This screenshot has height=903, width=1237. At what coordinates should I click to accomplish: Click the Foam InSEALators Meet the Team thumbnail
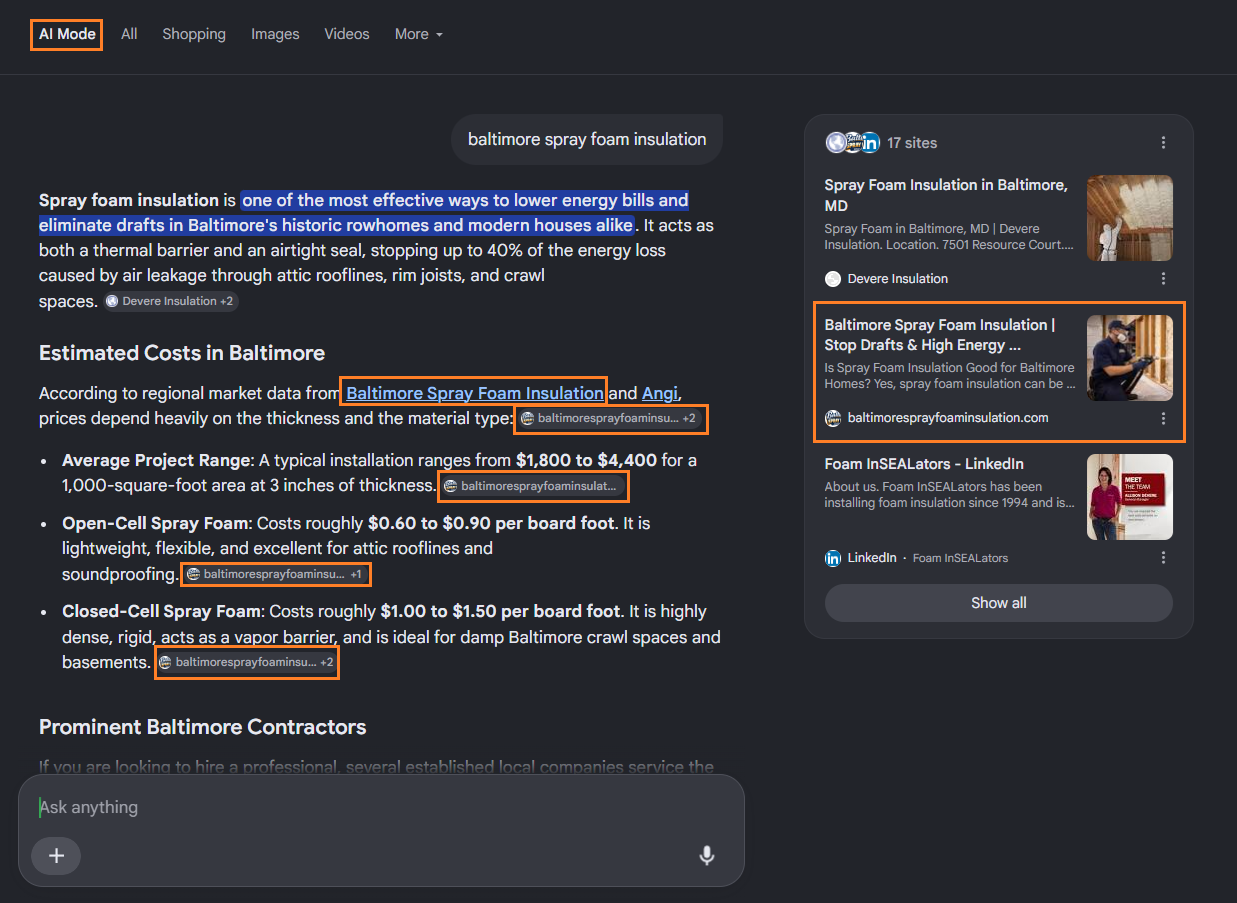click(1130, 497)
